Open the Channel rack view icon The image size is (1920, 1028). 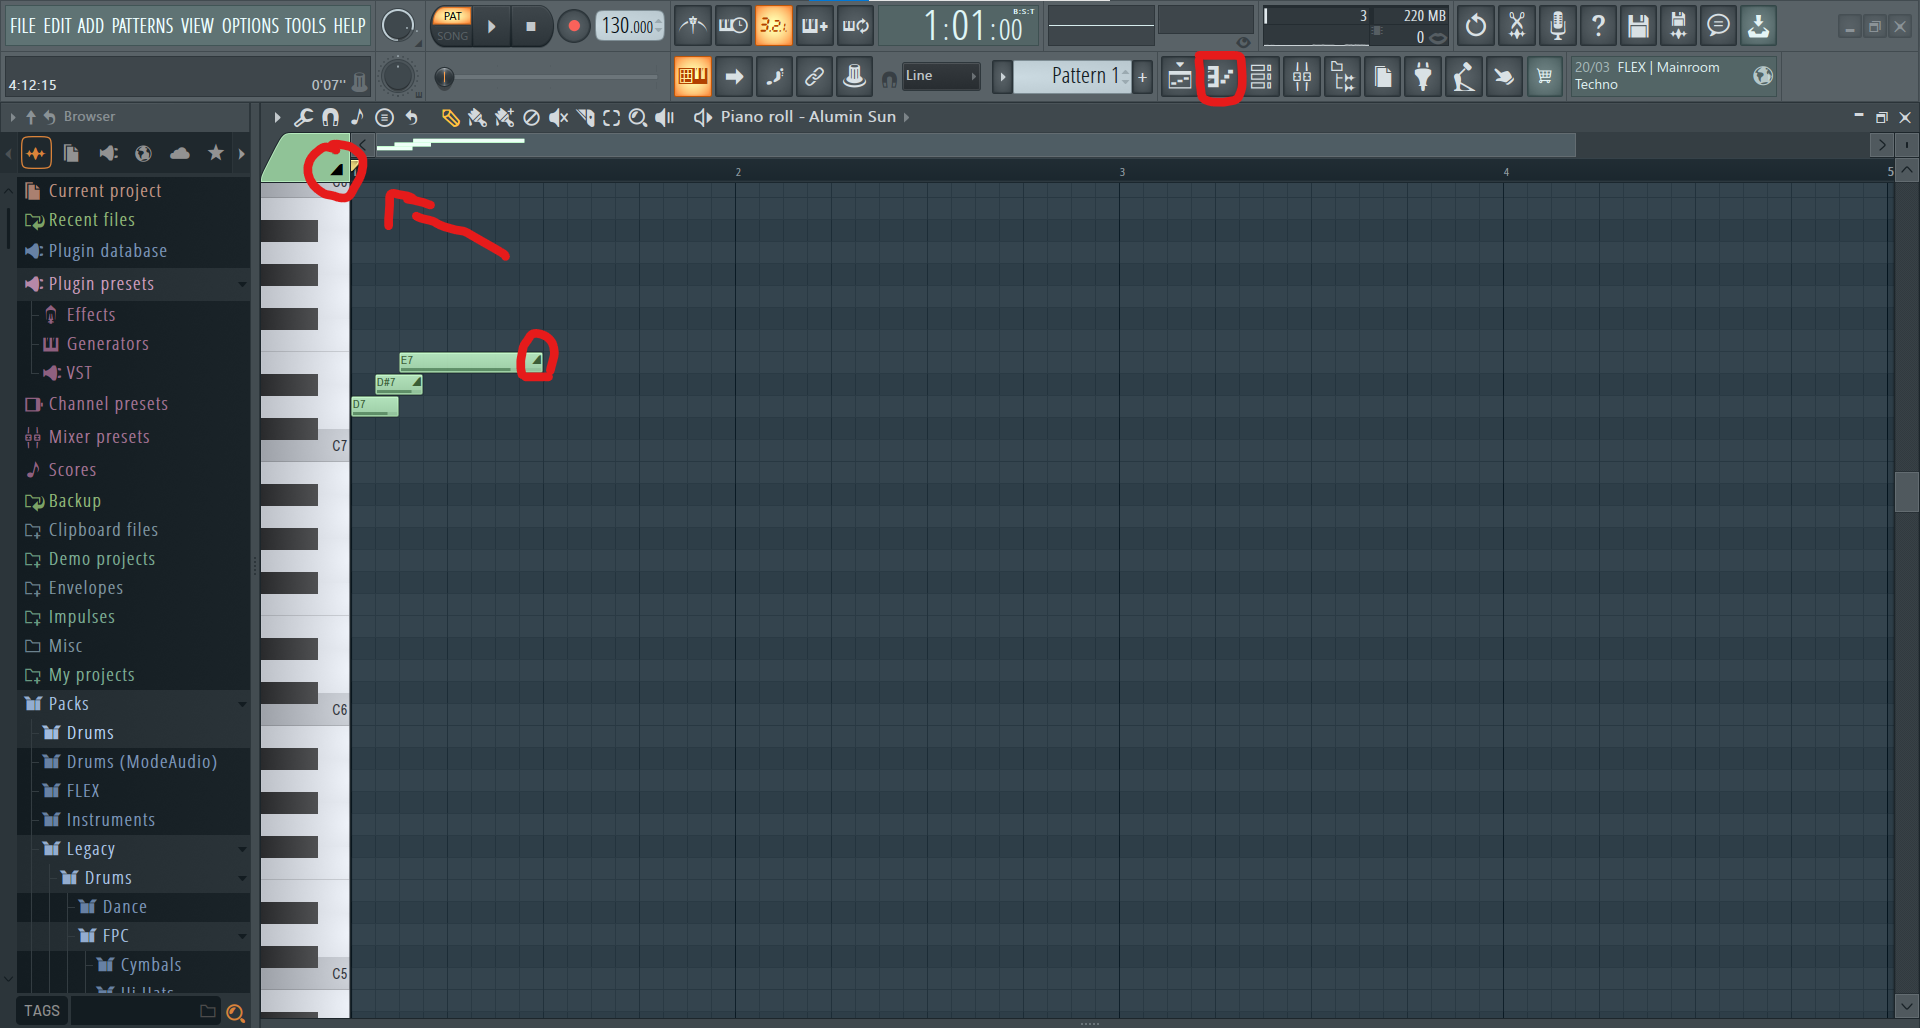(x=1261, y=76)
